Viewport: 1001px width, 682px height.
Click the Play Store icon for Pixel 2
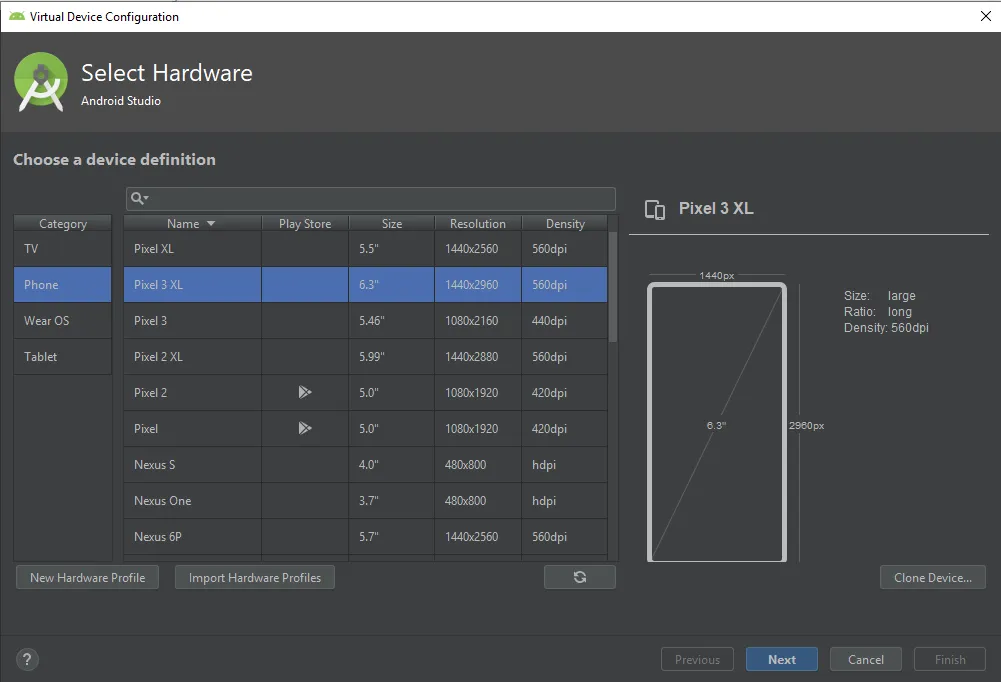[x=305, y=392]
